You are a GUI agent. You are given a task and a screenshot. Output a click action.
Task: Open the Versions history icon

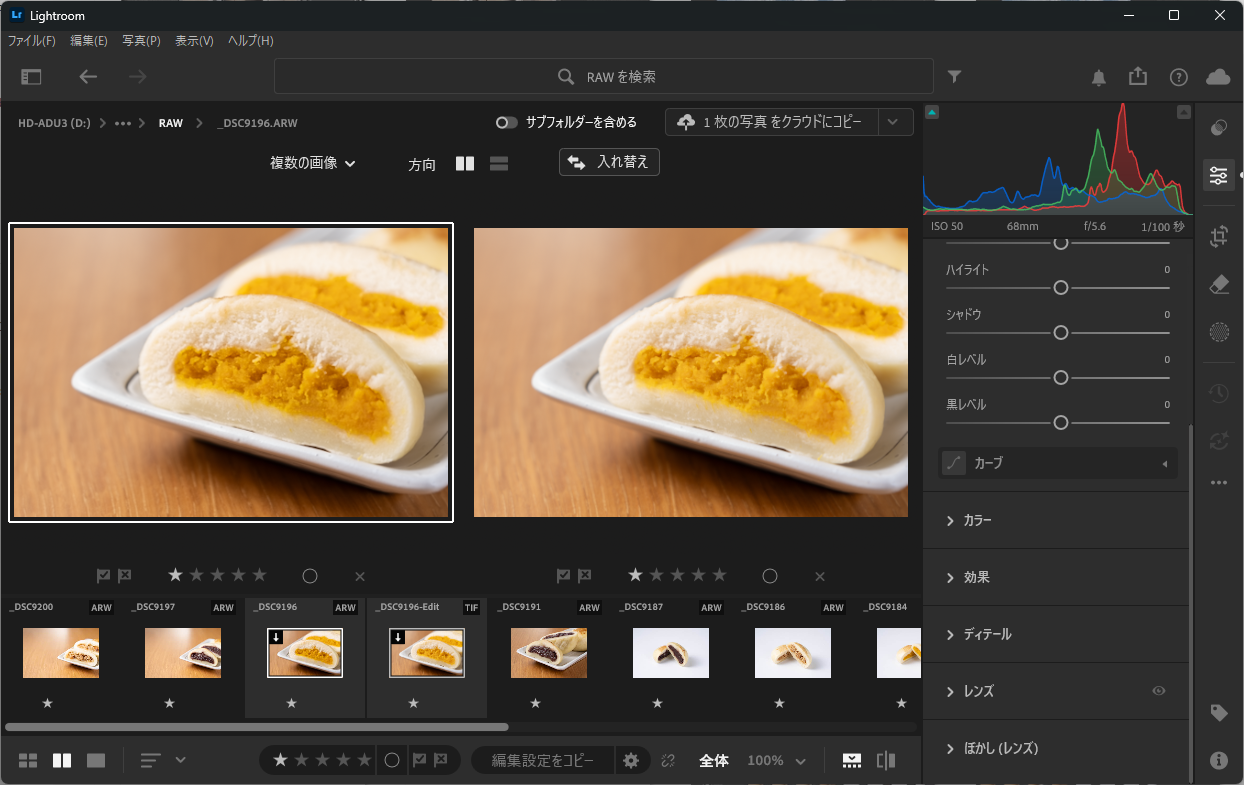click(x=1218, y=393)
